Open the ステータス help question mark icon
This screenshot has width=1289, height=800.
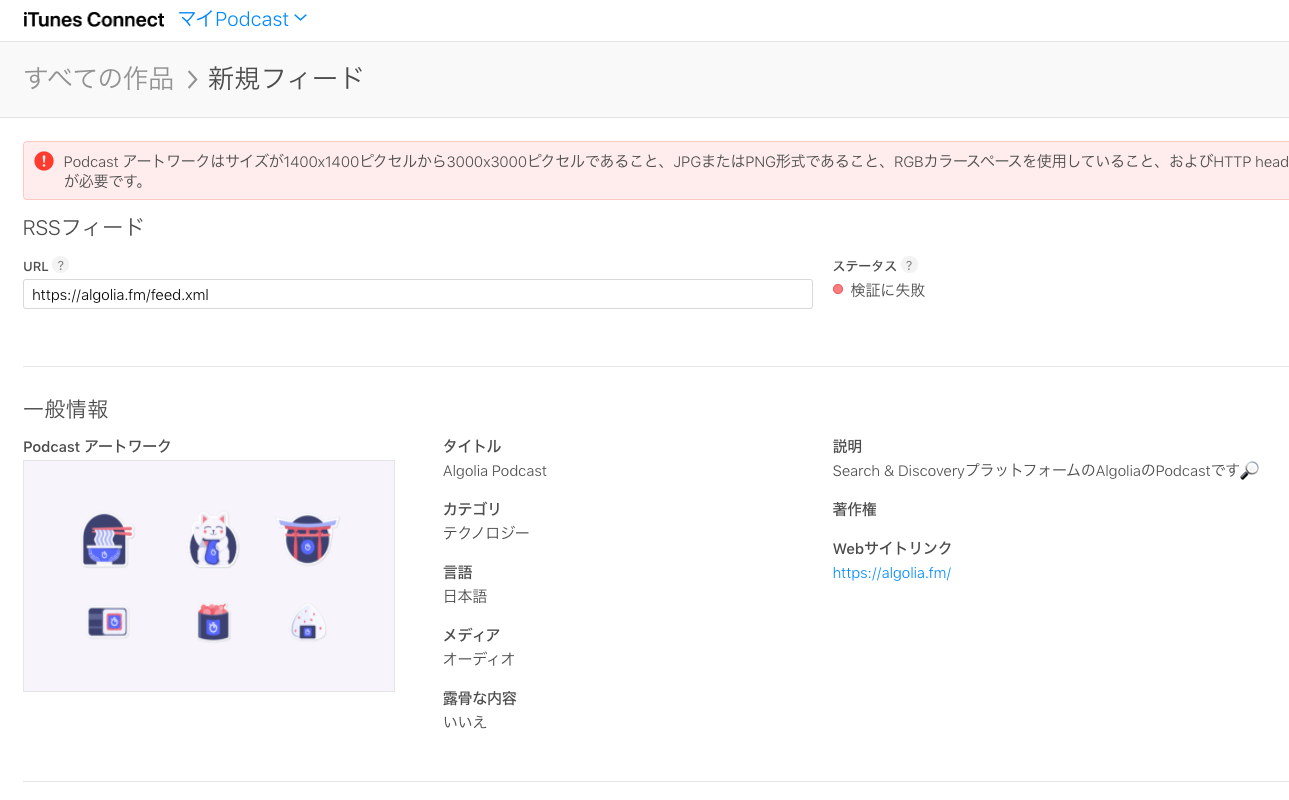(909, 265)
